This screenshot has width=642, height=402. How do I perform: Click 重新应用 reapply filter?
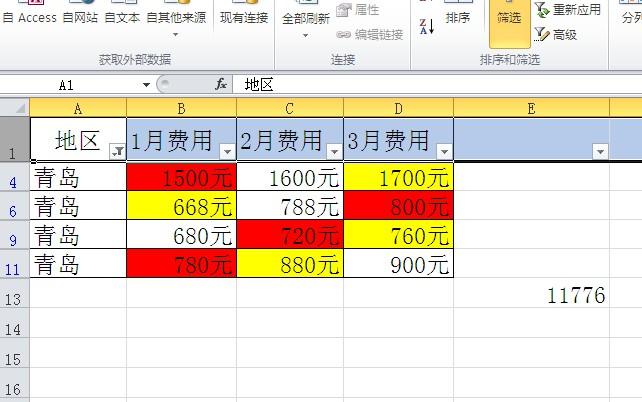(568, 10)
